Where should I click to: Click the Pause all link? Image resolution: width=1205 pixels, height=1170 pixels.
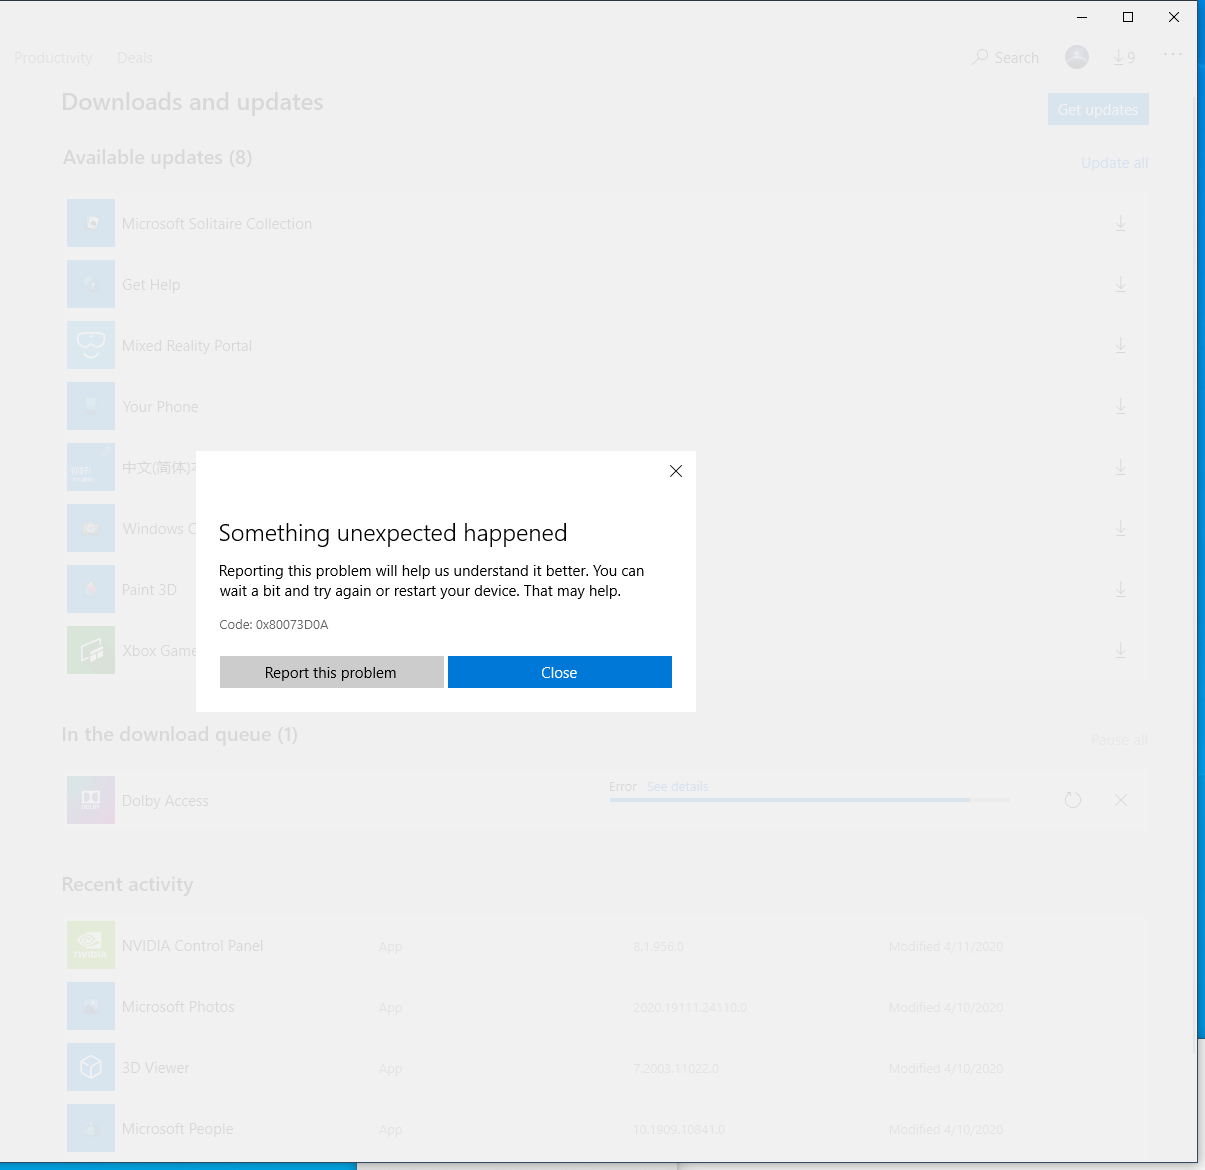tap(1119, 740)
